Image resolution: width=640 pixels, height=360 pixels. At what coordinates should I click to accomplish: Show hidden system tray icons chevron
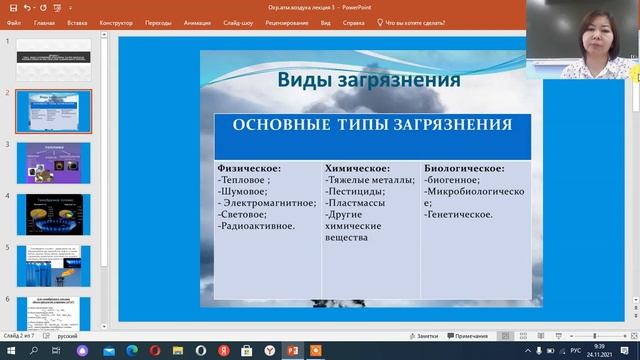[x=528, y=351]
